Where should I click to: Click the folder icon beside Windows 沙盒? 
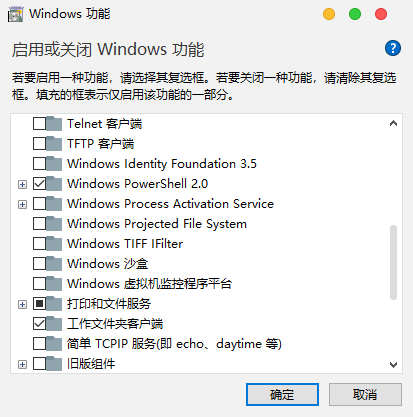[54, 264]
